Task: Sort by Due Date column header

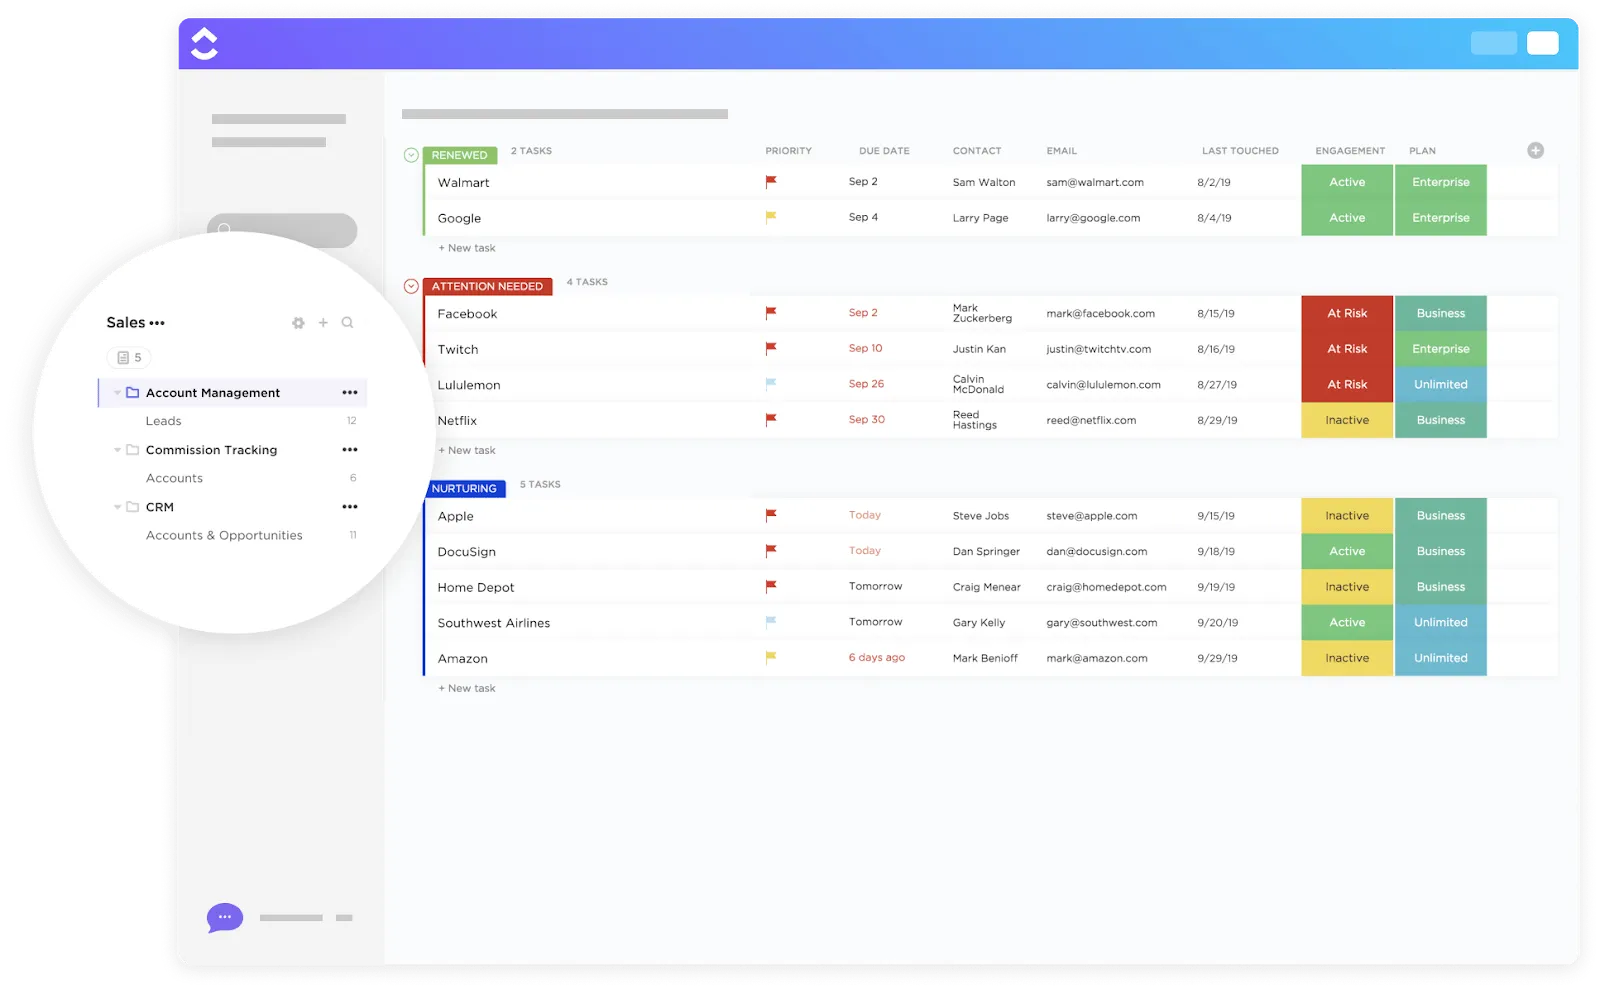Action: [x=884, y=151]
